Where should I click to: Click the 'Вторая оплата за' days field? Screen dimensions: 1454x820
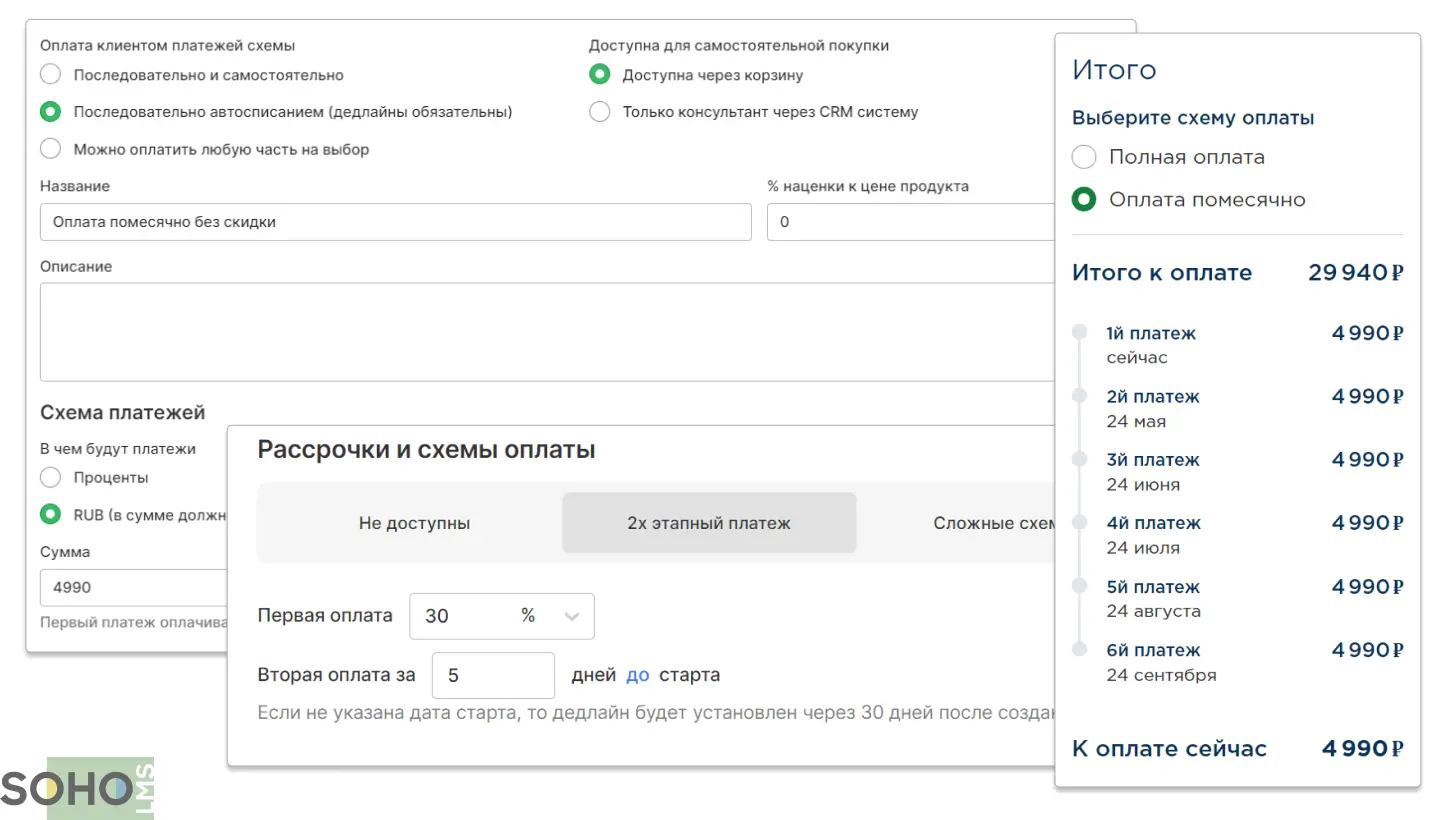[x=493, y=676]
